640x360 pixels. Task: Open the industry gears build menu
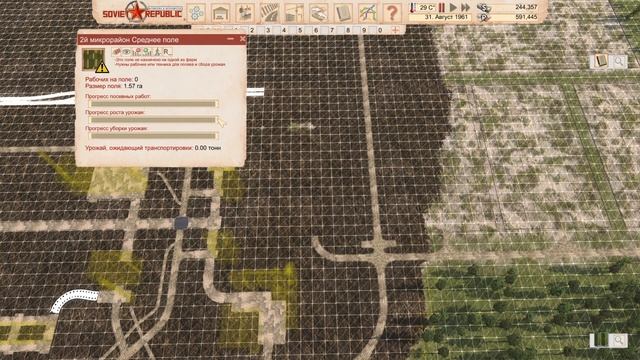pos(196,13)
